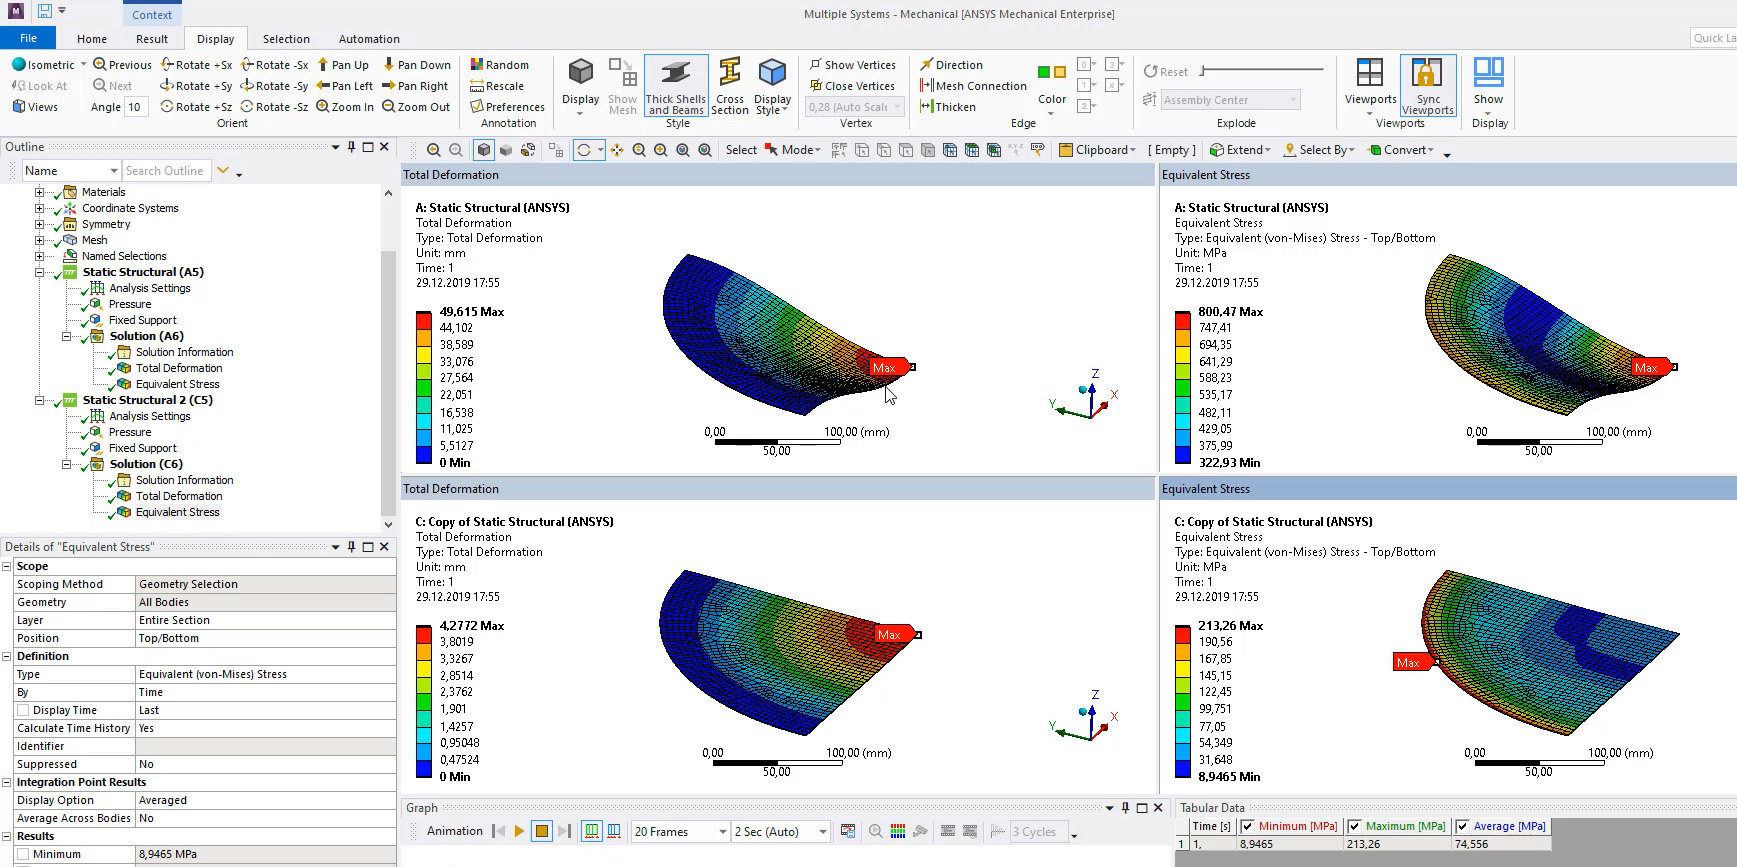The width and height of the screenshot is (1737, 867).
Task: Collapse Static Structural 2 (C5) node
Action: point(40,400)
